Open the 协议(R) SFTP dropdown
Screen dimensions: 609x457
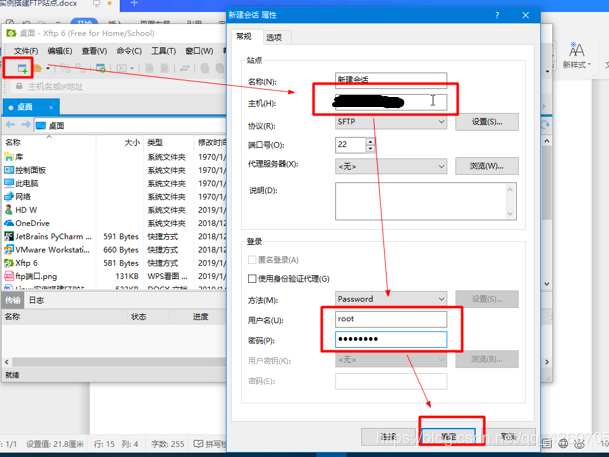pos(391,122)
